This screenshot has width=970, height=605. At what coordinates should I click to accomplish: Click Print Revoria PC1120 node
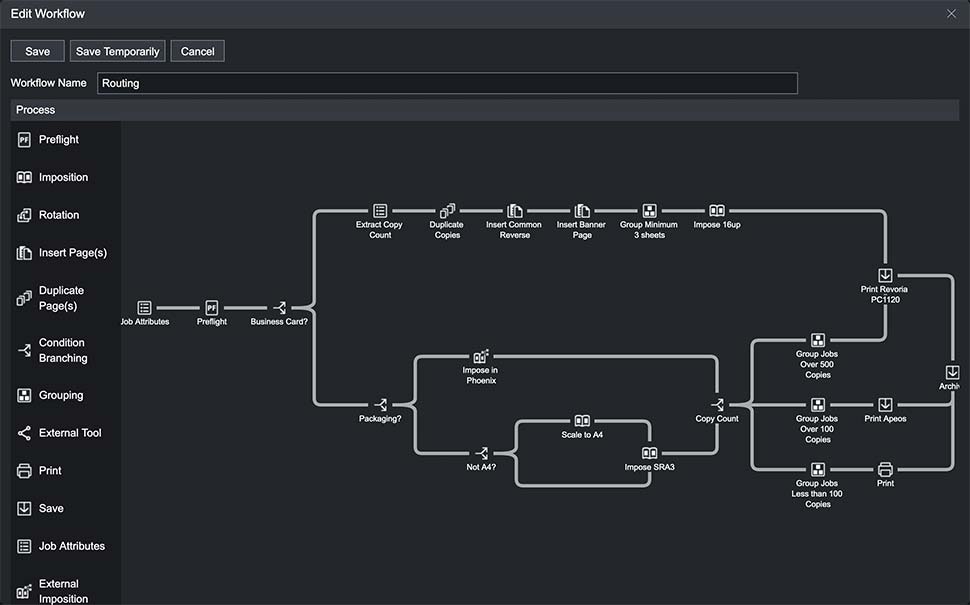coord(885,275)
